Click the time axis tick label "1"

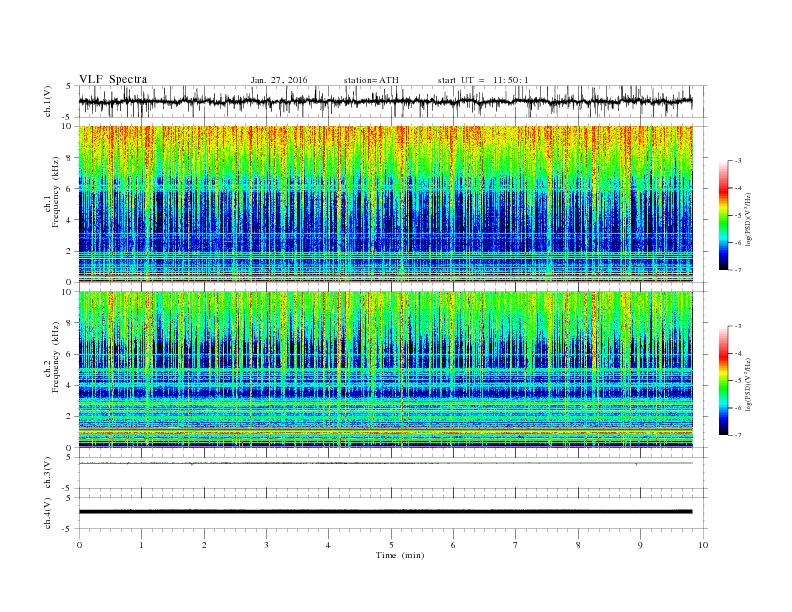[141, 545]
